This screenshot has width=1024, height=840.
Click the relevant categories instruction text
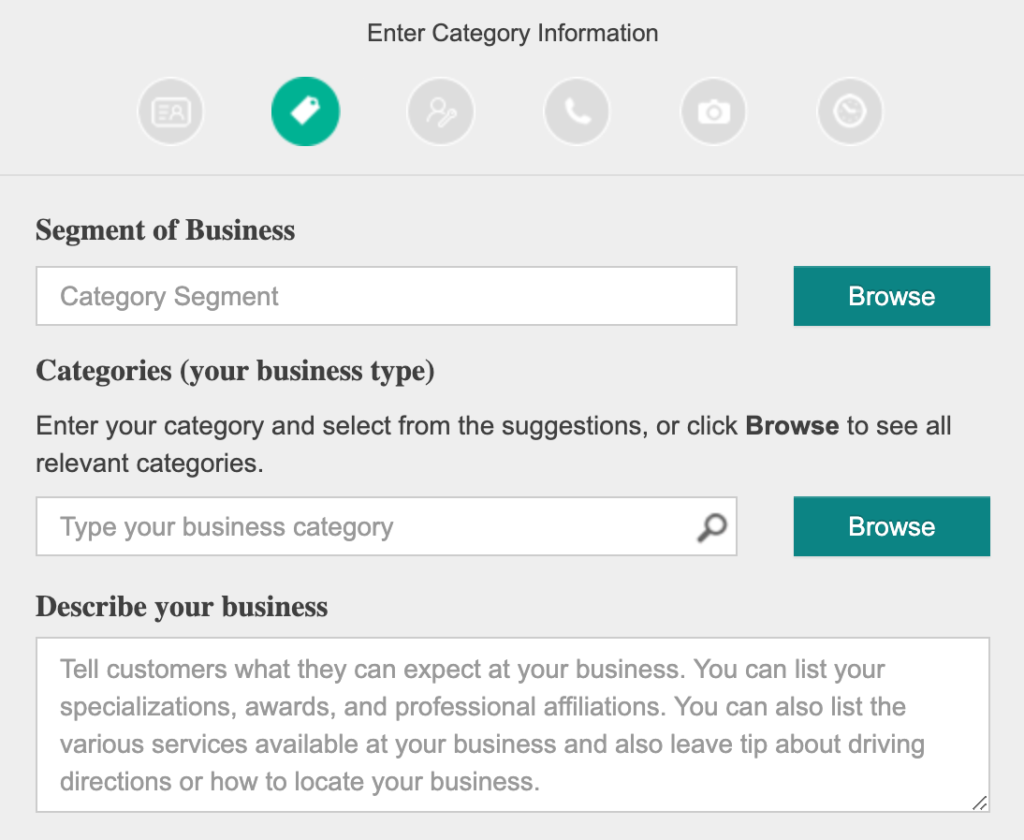point(150,463)
